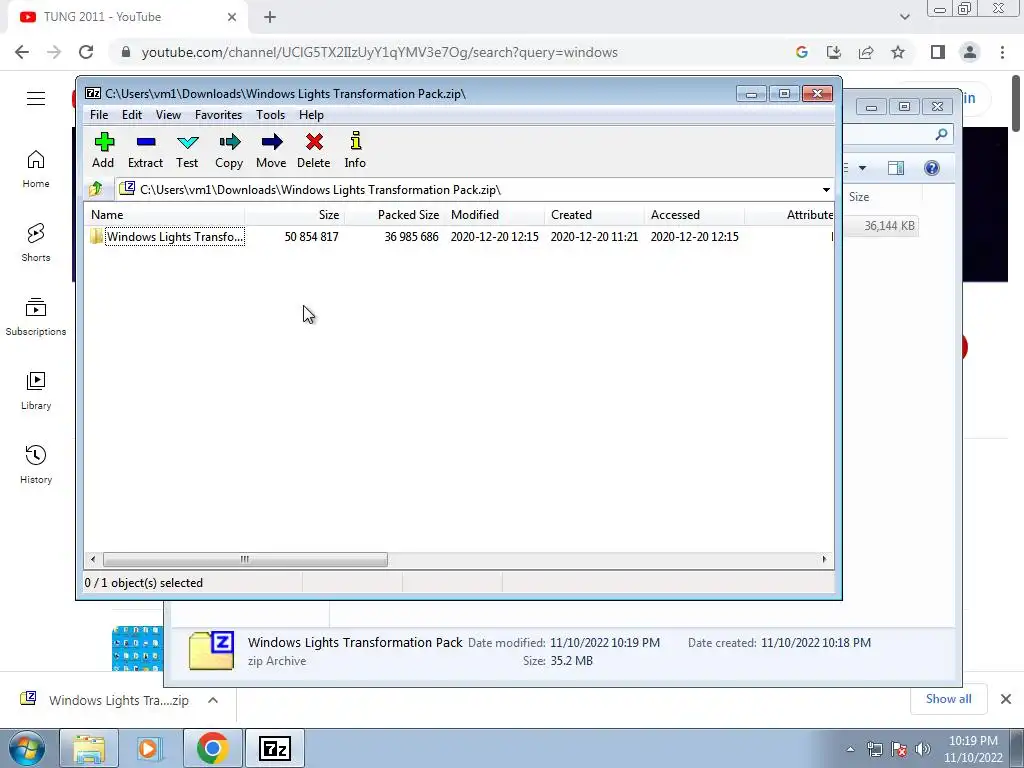Click the Copy toolbar icon
The width and height of the screenshot is (1024, 768).
coord(229,151)
